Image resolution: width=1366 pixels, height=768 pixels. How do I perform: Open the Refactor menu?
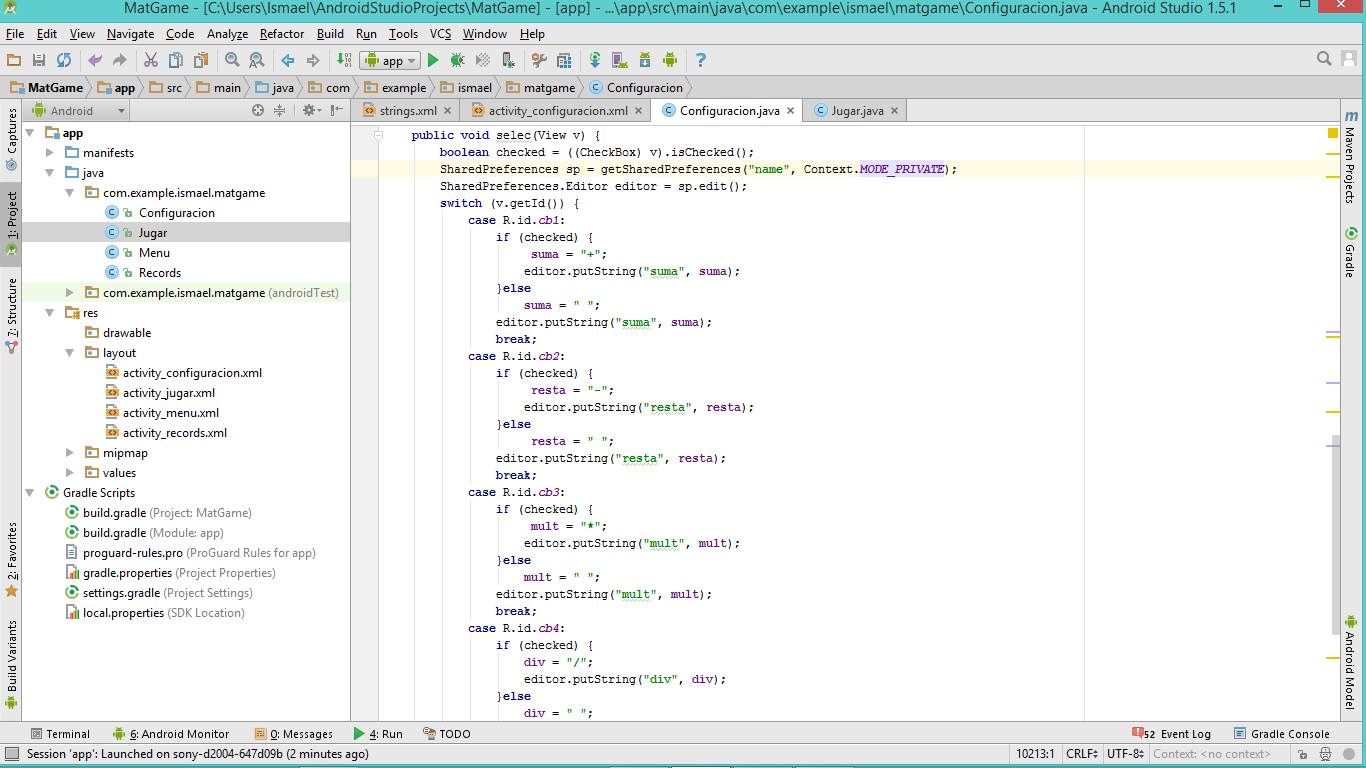pos(282,33)
